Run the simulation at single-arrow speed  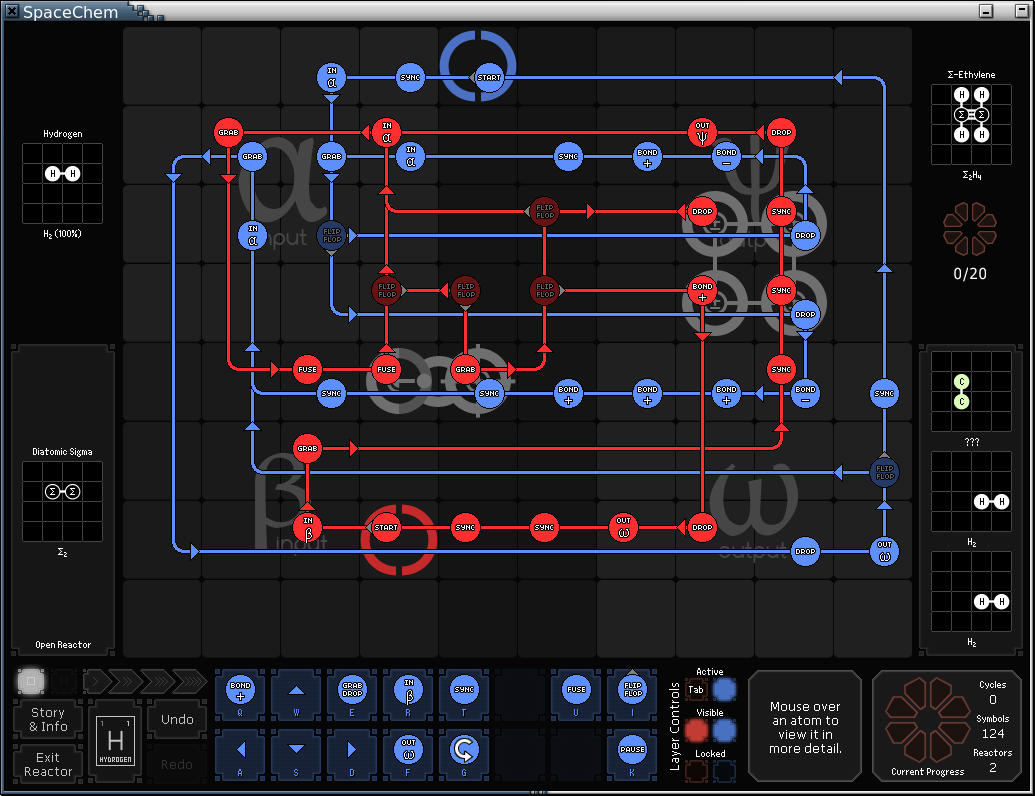tap(96, 680)
